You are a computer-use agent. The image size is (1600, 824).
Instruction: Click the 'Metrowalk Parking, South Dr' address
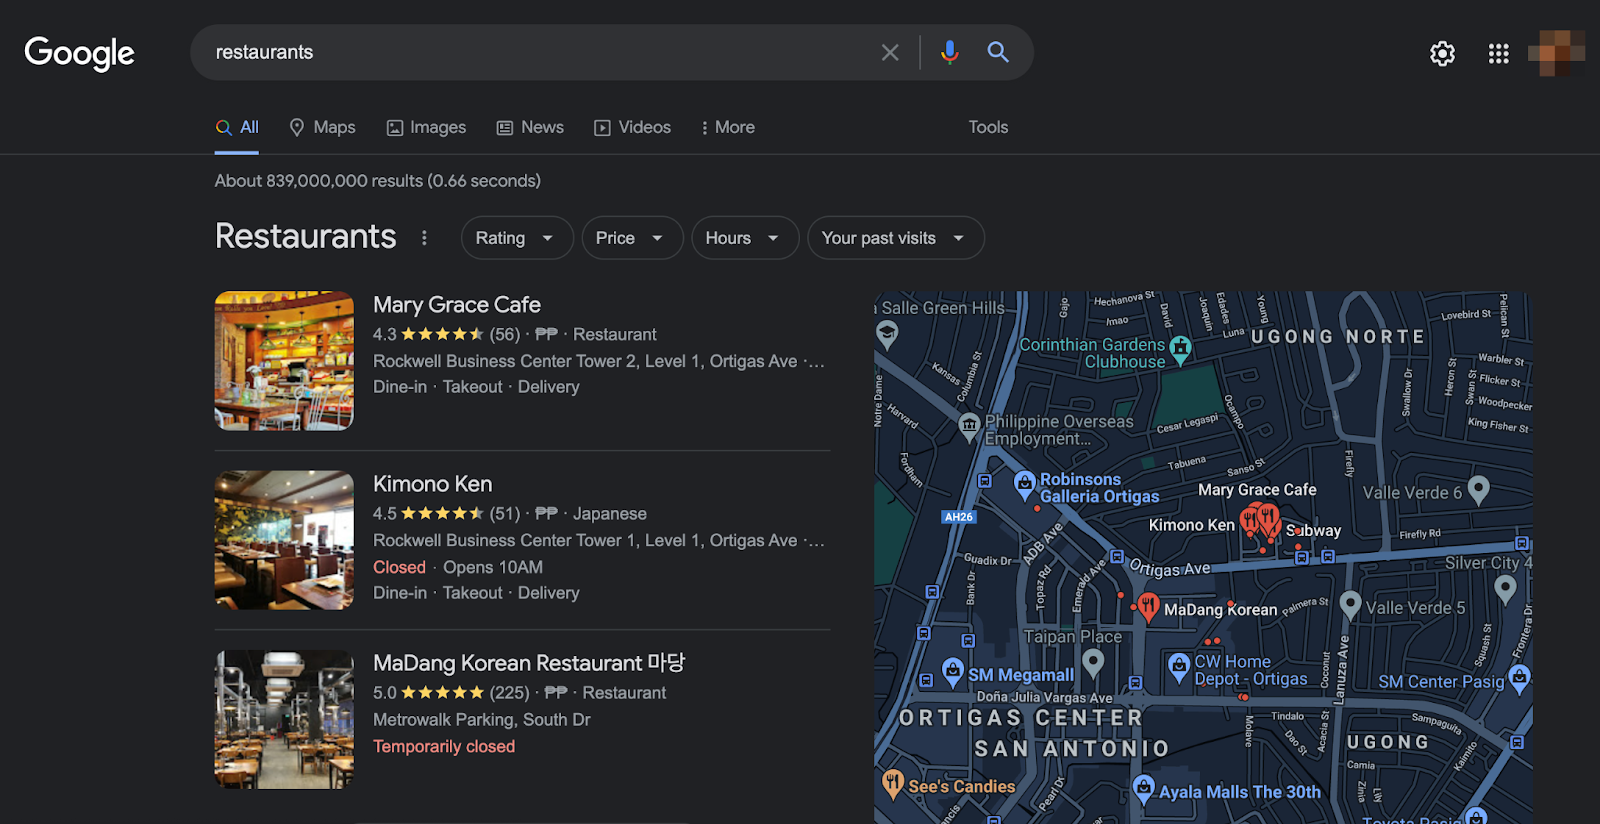pos(482,720)
